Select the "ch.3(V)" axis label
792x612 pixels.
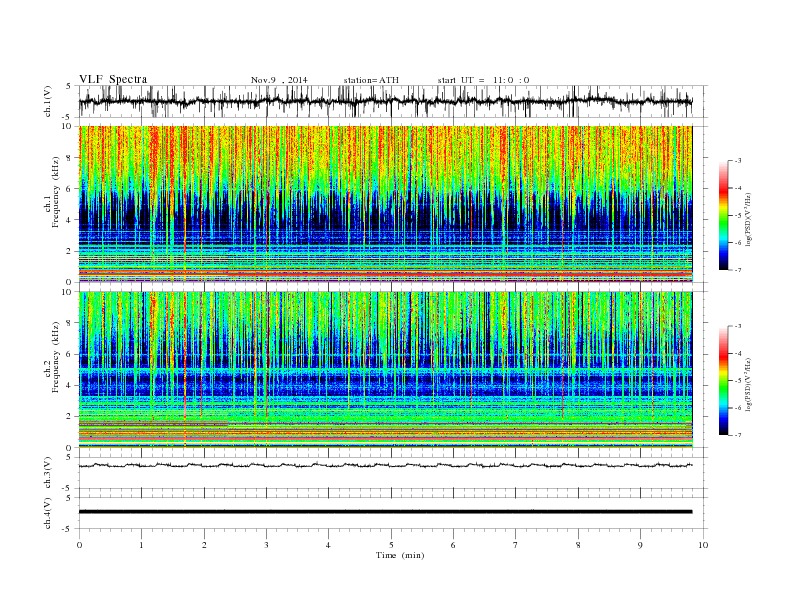(x=48, y=473)
